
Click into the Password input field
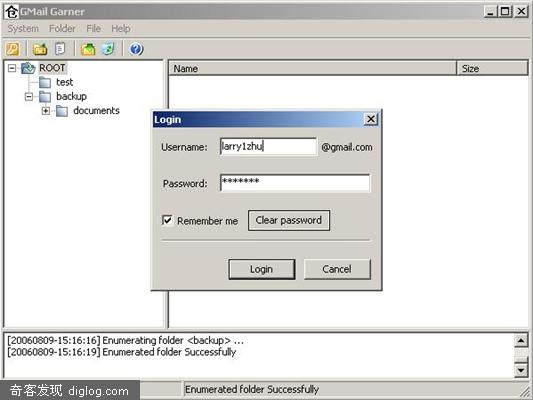click(295, 183)
